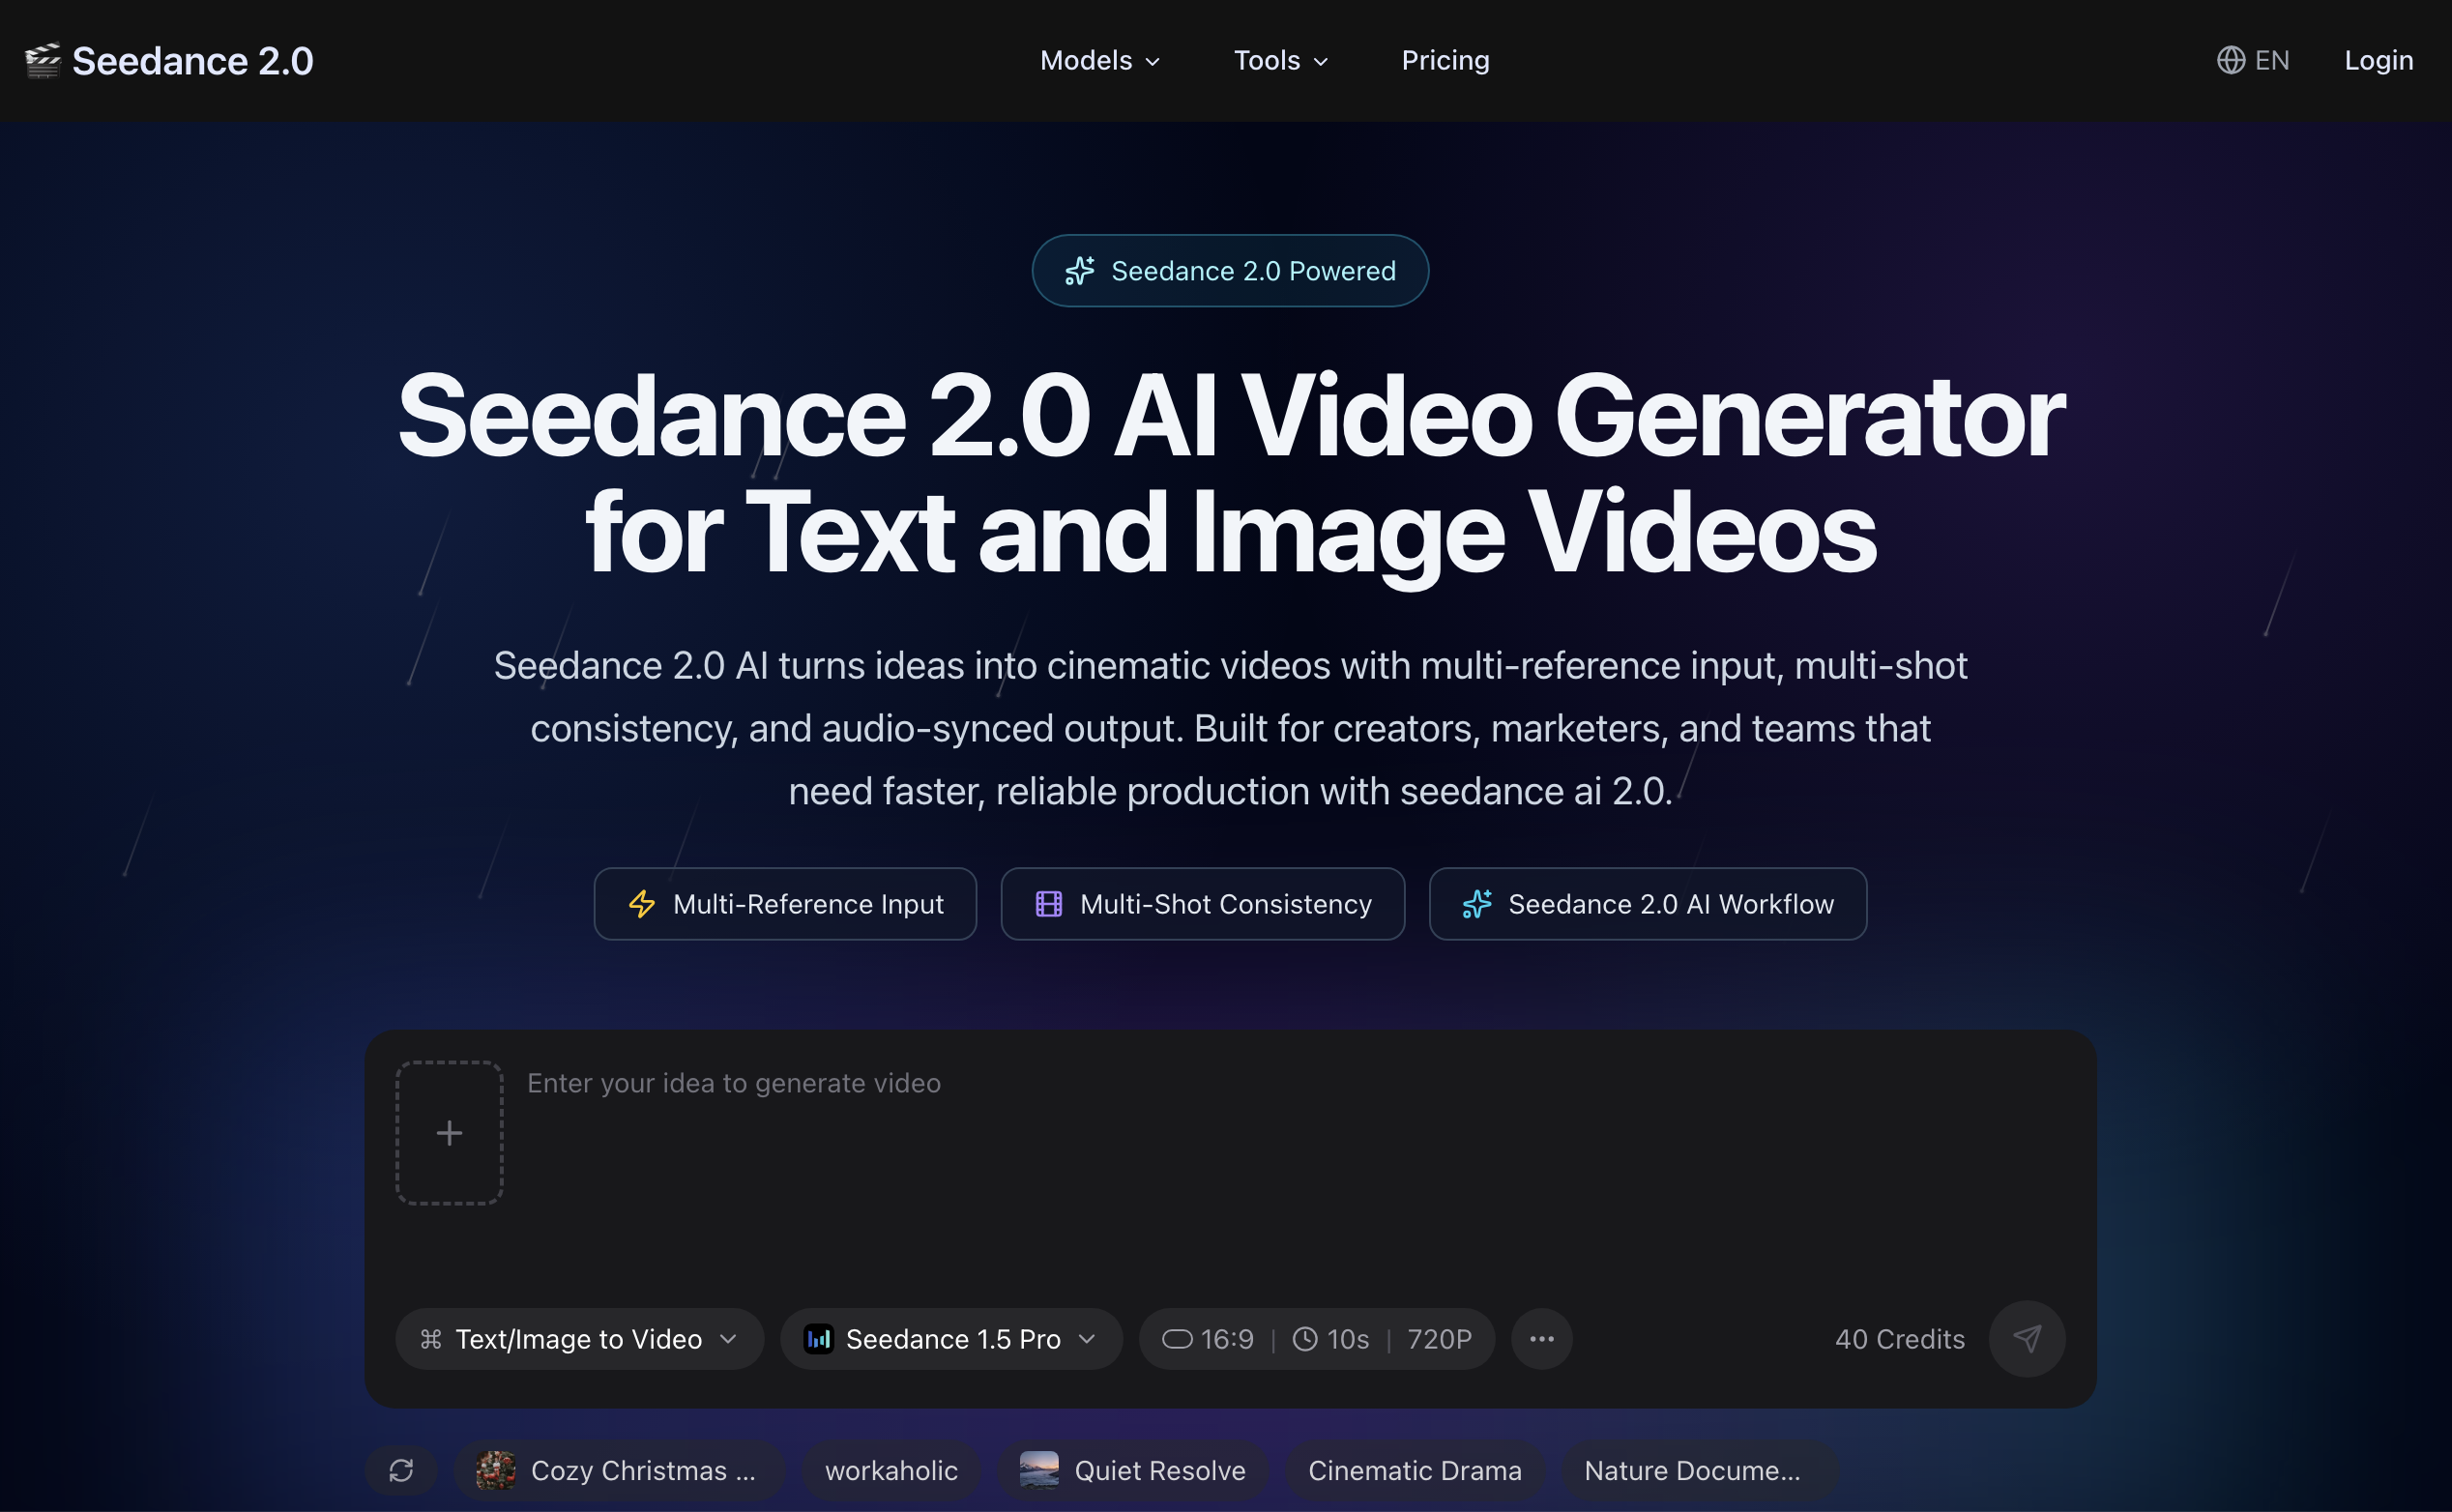Expand the Seedance 1.5 Pro model selector
2452x1512 pixels.
pyautogui.click(x=950, y=1339)
